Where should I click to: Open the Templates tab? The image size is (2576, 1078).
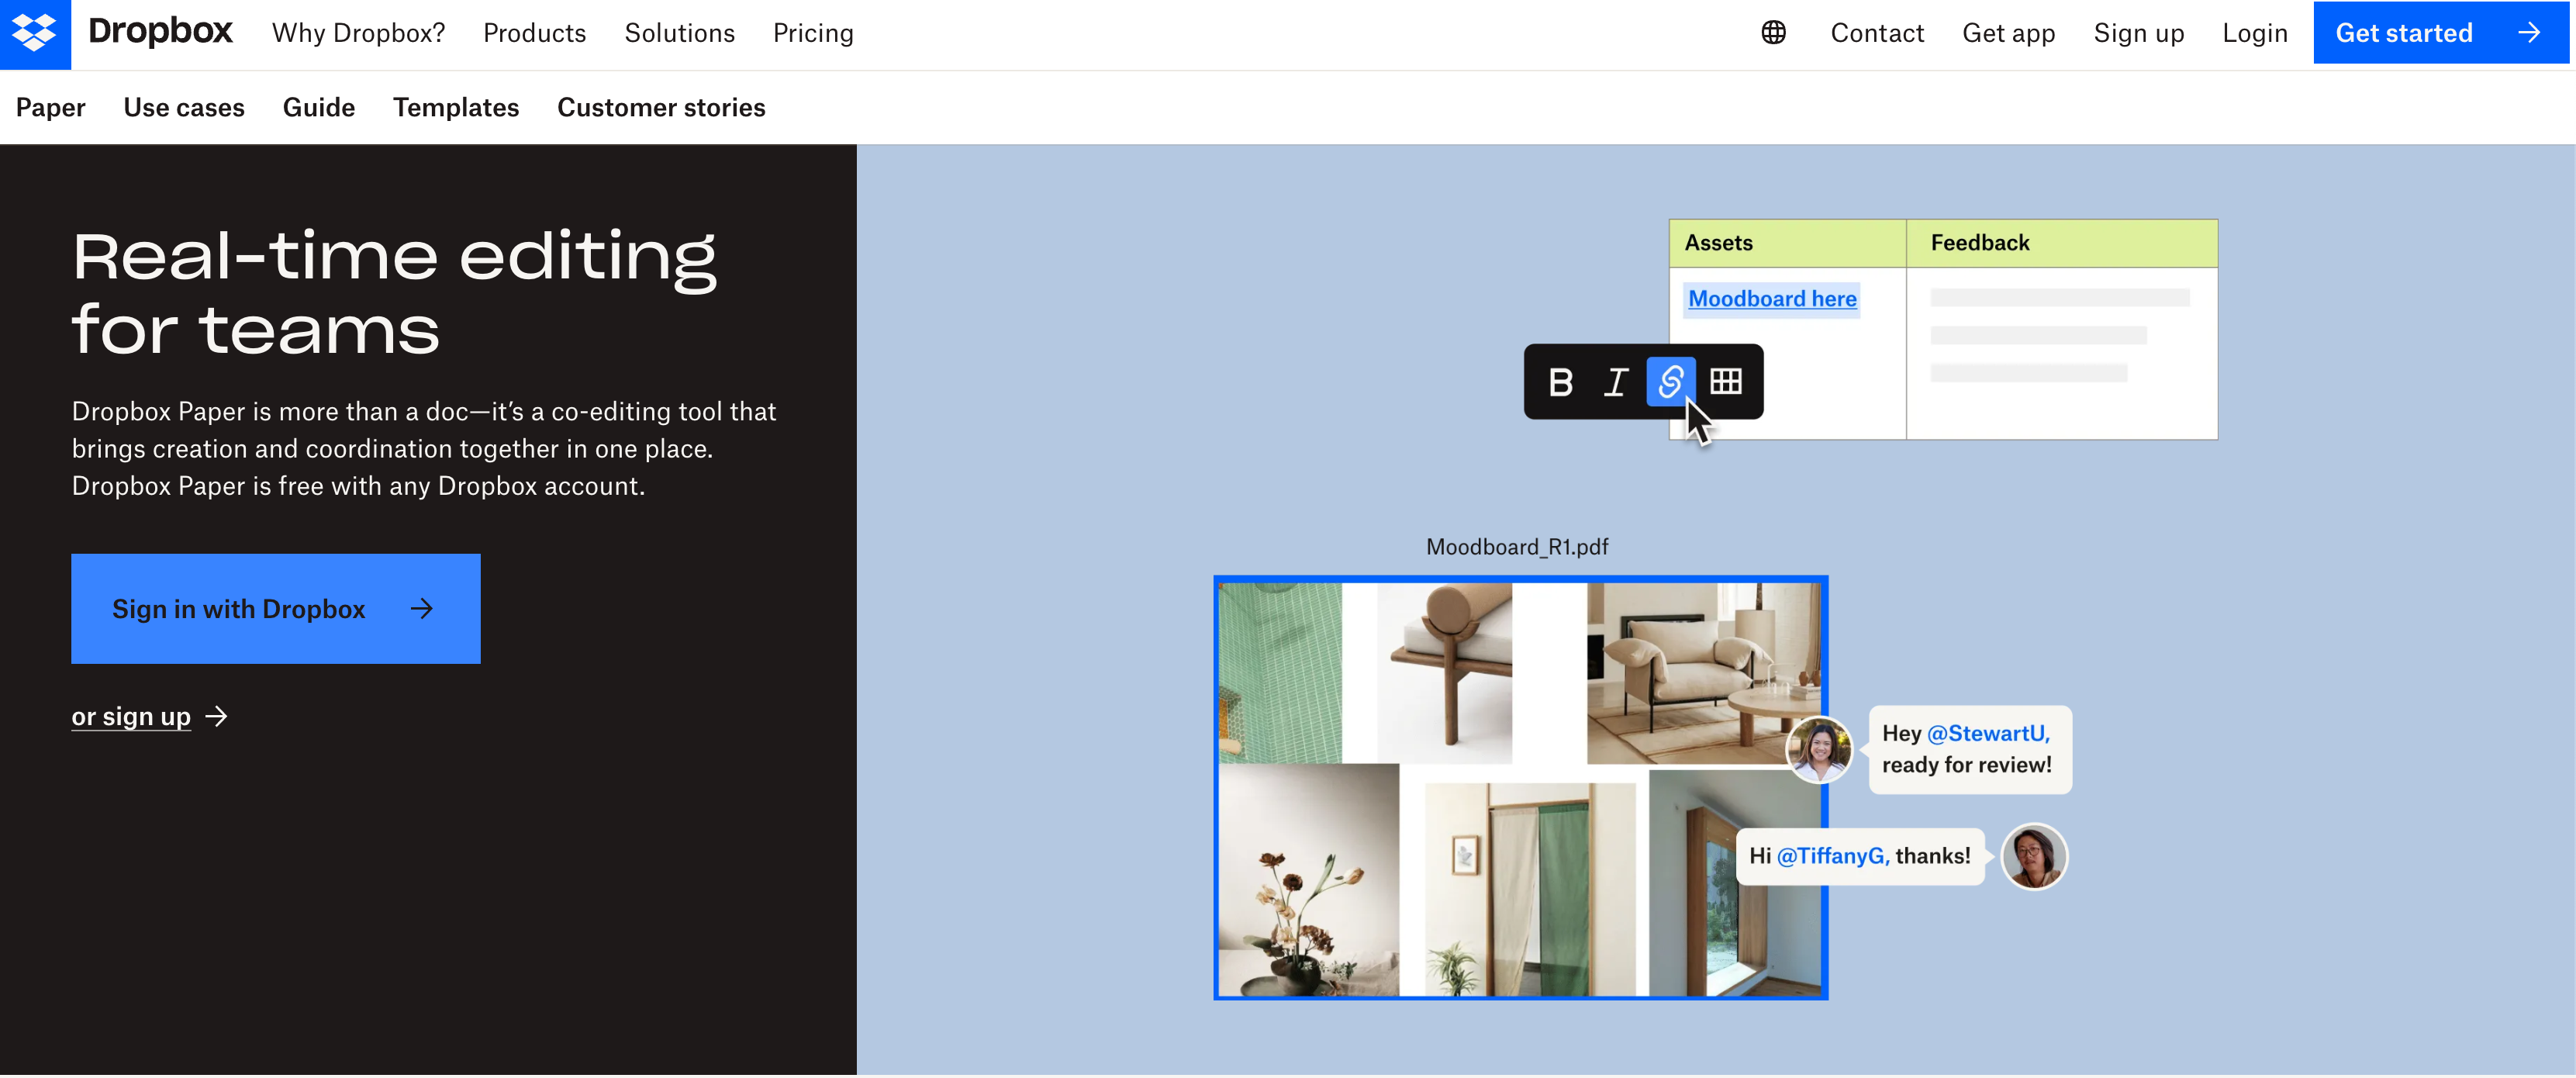pyautogui.click(x=456, y=107)
